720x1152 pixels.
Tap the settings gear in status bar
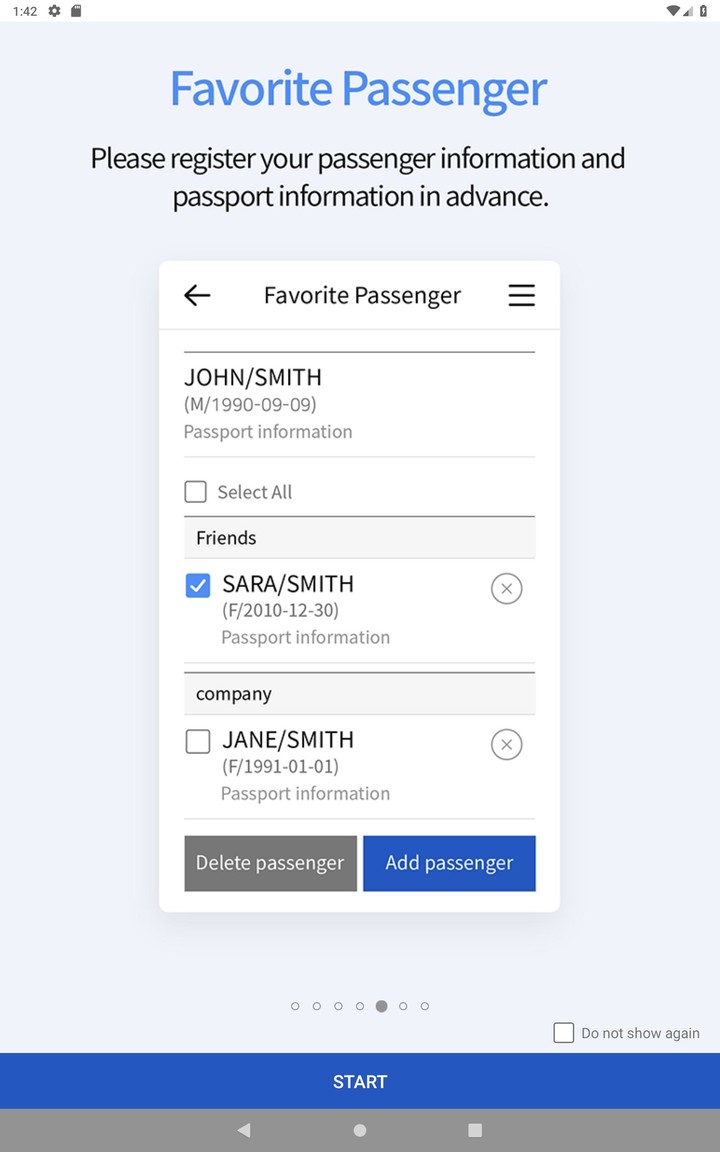coord(54,11)
